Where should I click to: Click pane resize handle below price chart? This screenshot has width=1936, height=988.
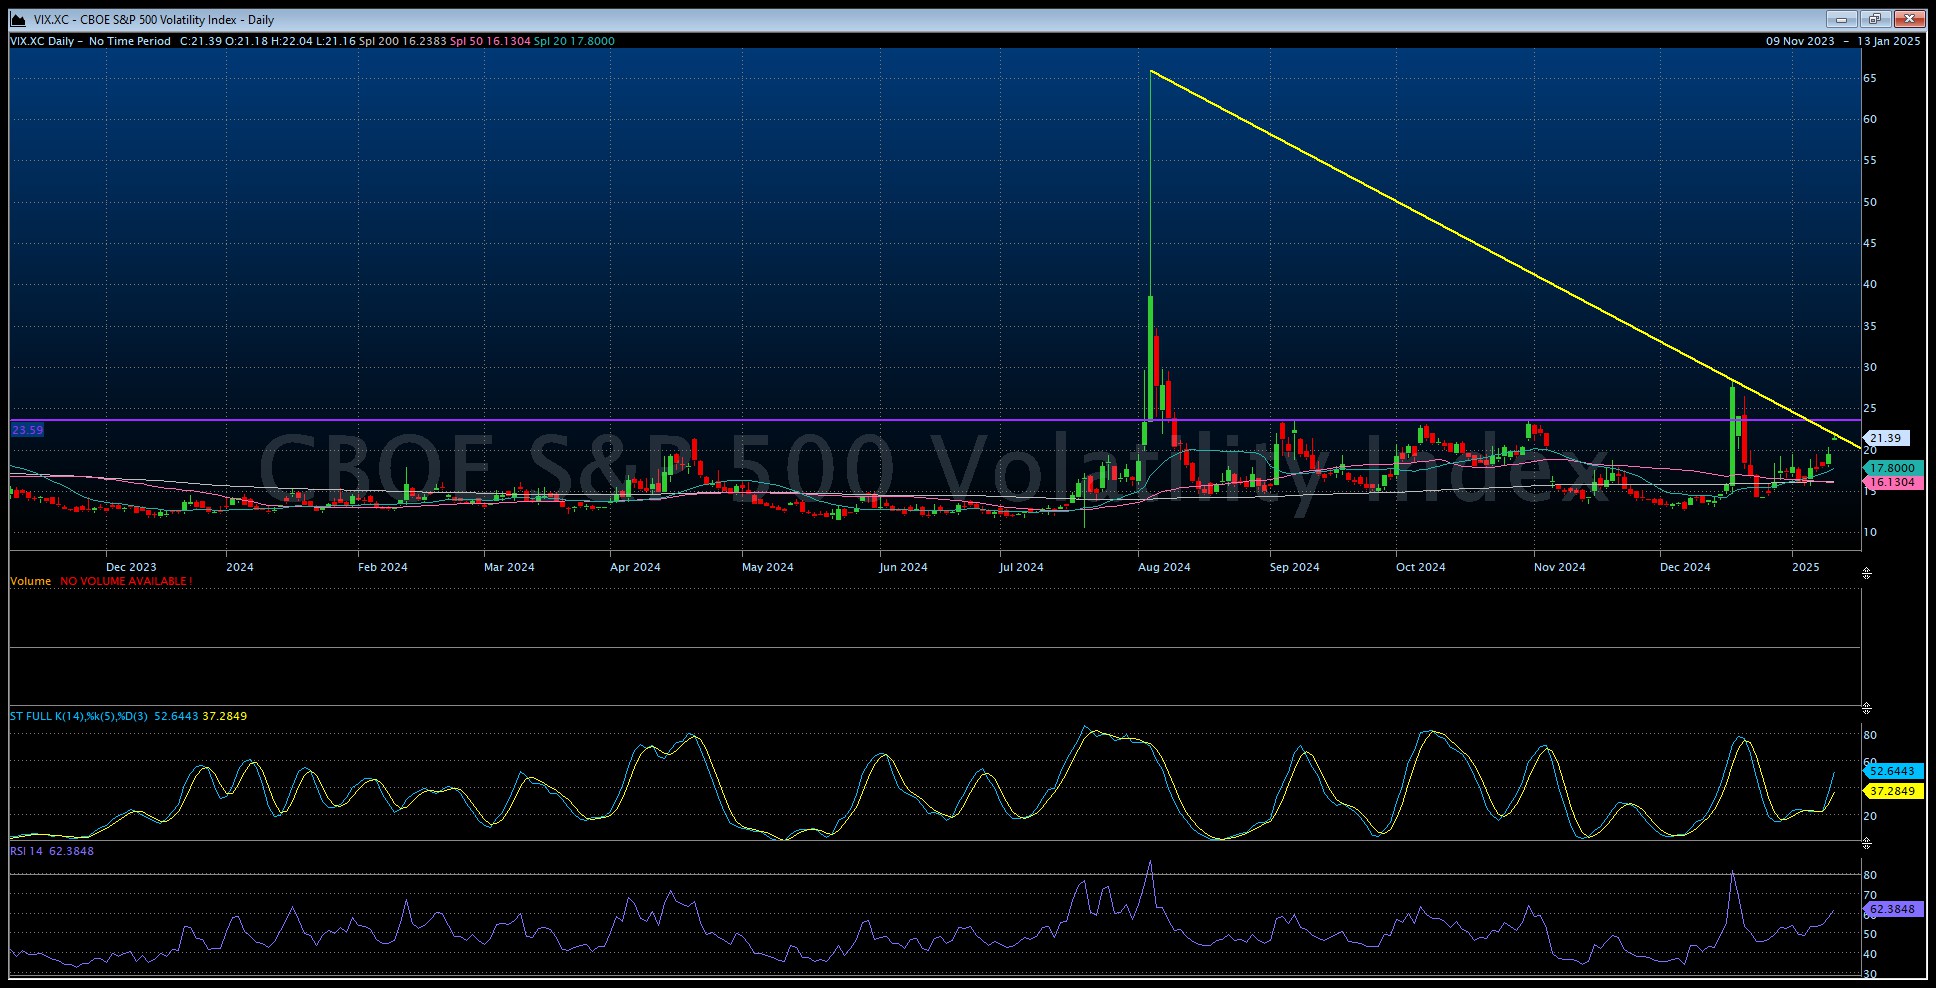pos(1866,573)
